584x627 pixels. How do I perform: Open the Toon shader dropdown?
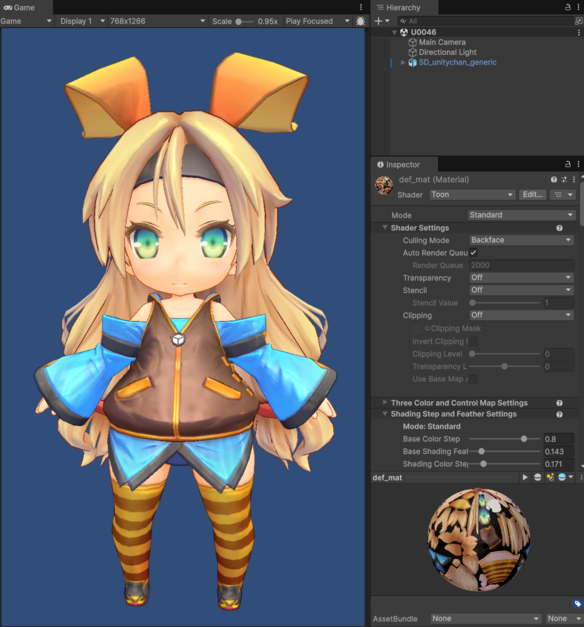click(x=472, y=195)
